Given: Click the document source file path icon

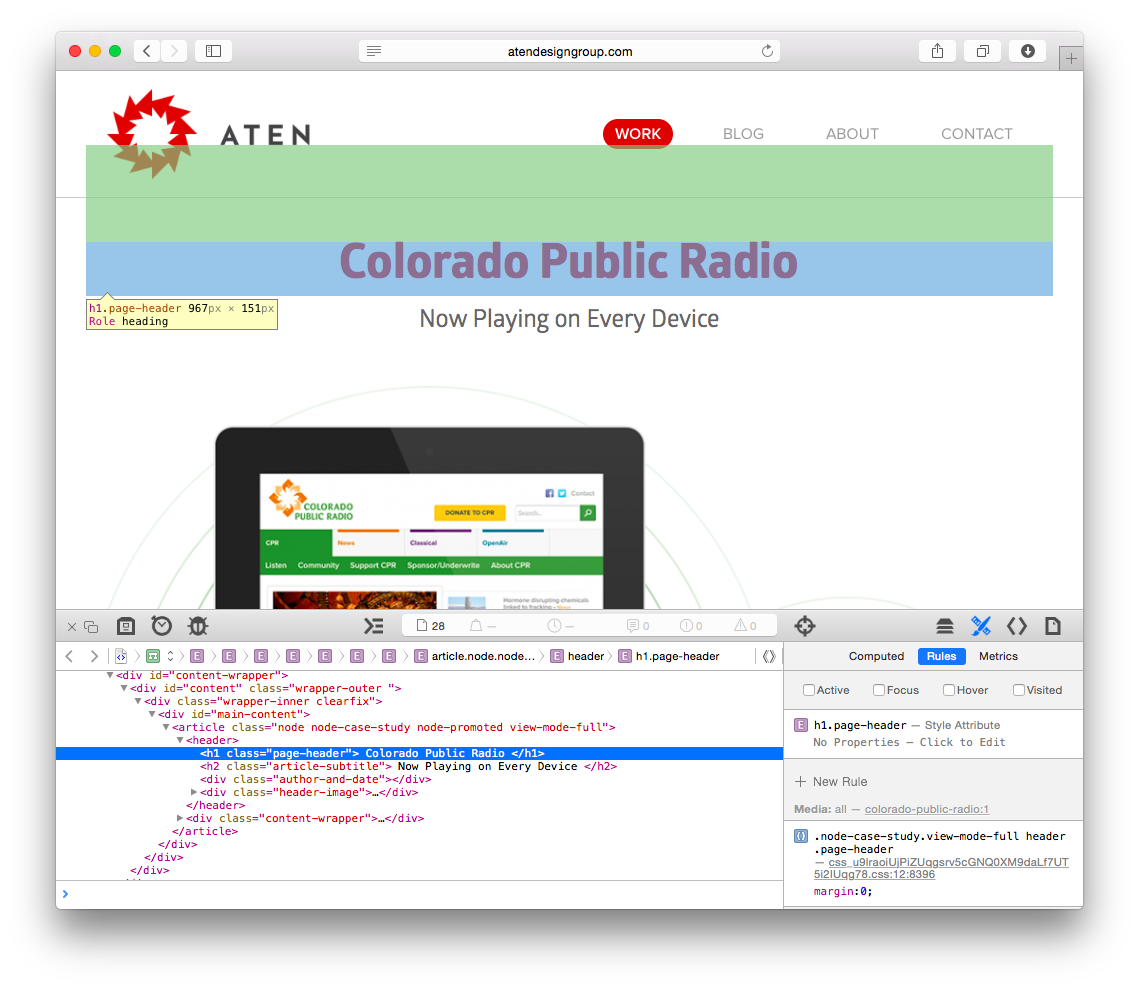Looking at the screenshot, I should pos(121,656).
